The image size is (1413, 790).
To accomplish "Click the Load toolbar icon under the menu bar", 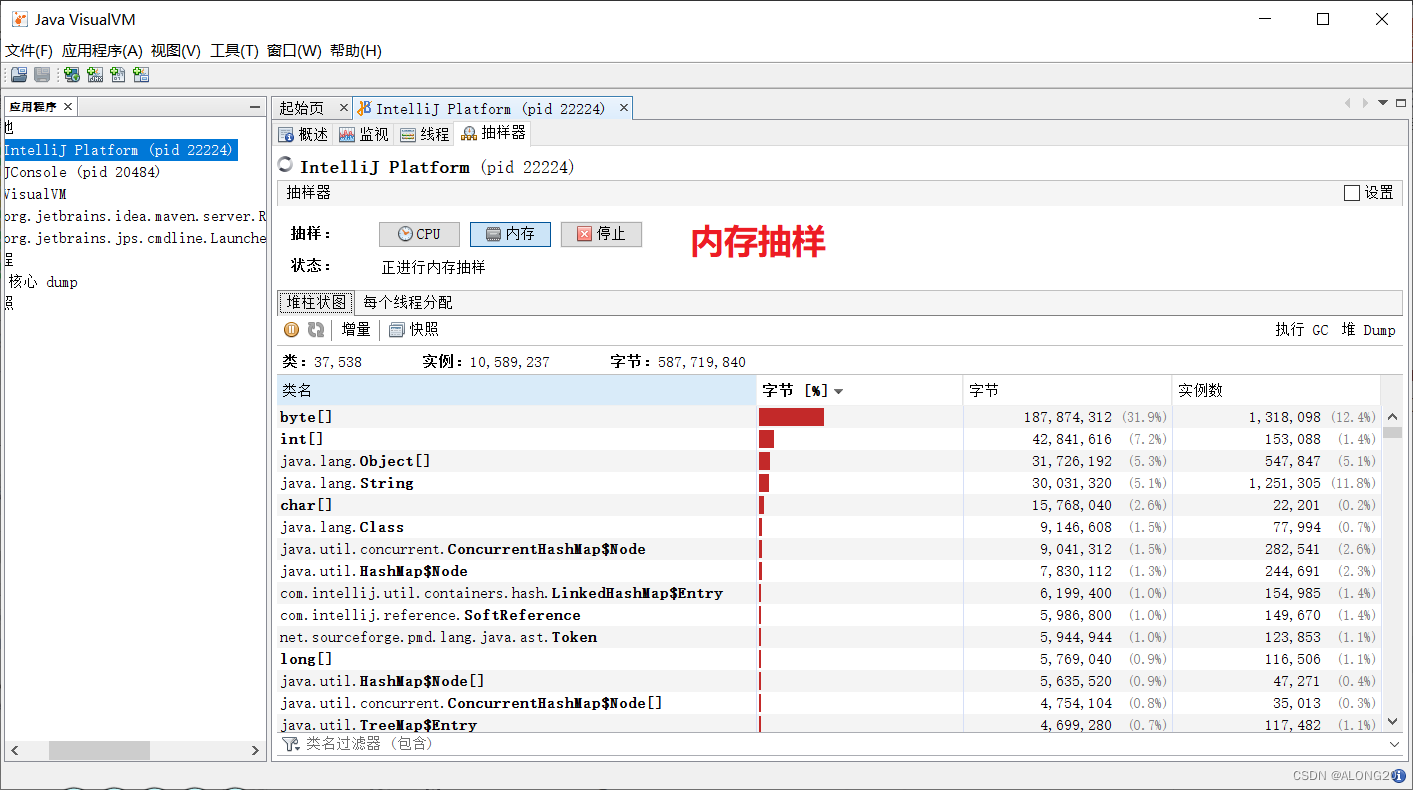I will (19, 75).
